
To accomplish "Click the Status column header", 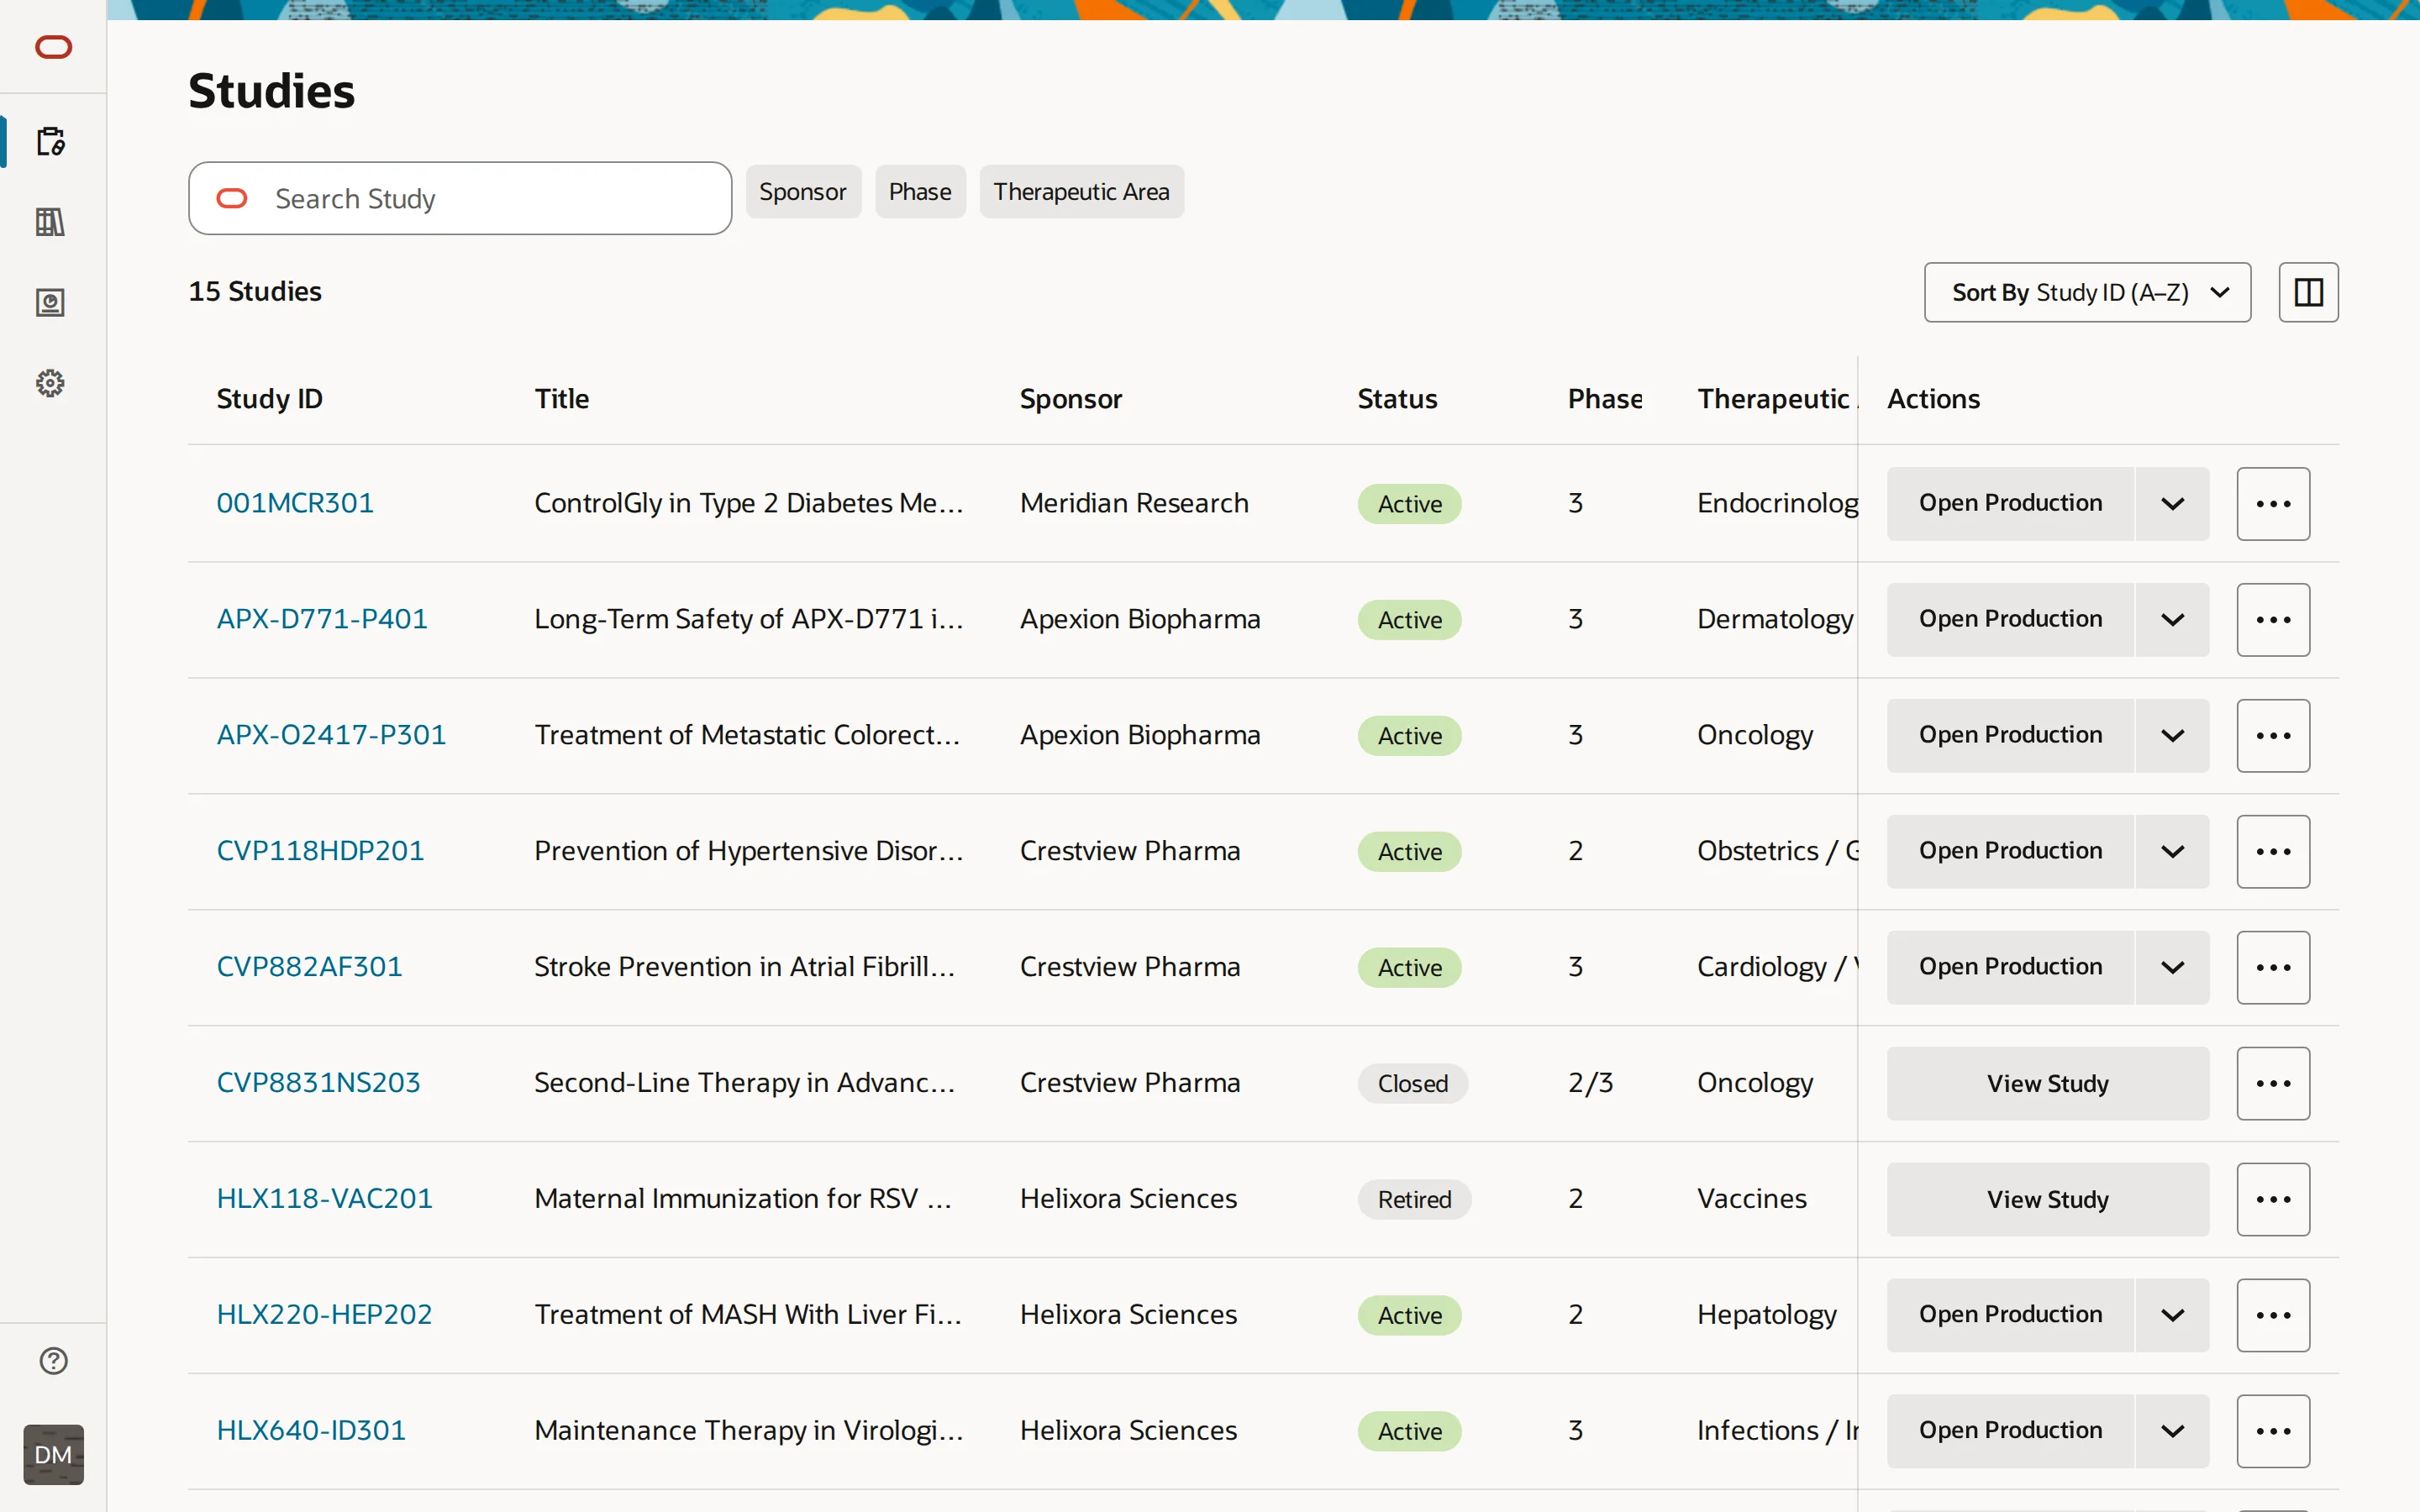I will point(1397,399).
